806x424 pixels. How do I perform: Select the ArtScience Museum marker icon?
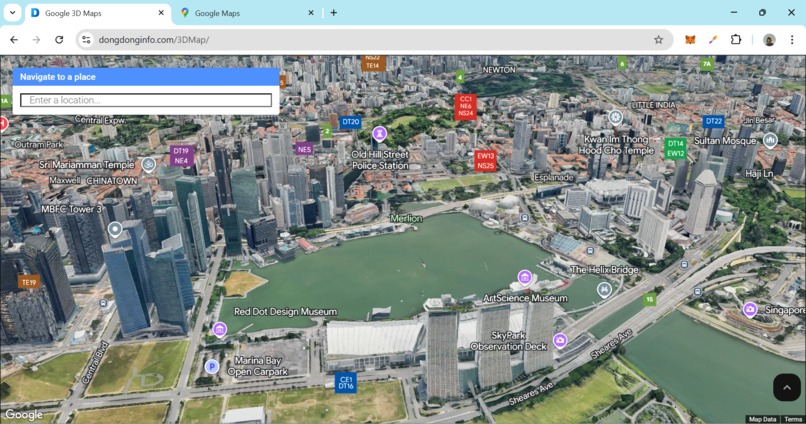(x=524, y=278)
